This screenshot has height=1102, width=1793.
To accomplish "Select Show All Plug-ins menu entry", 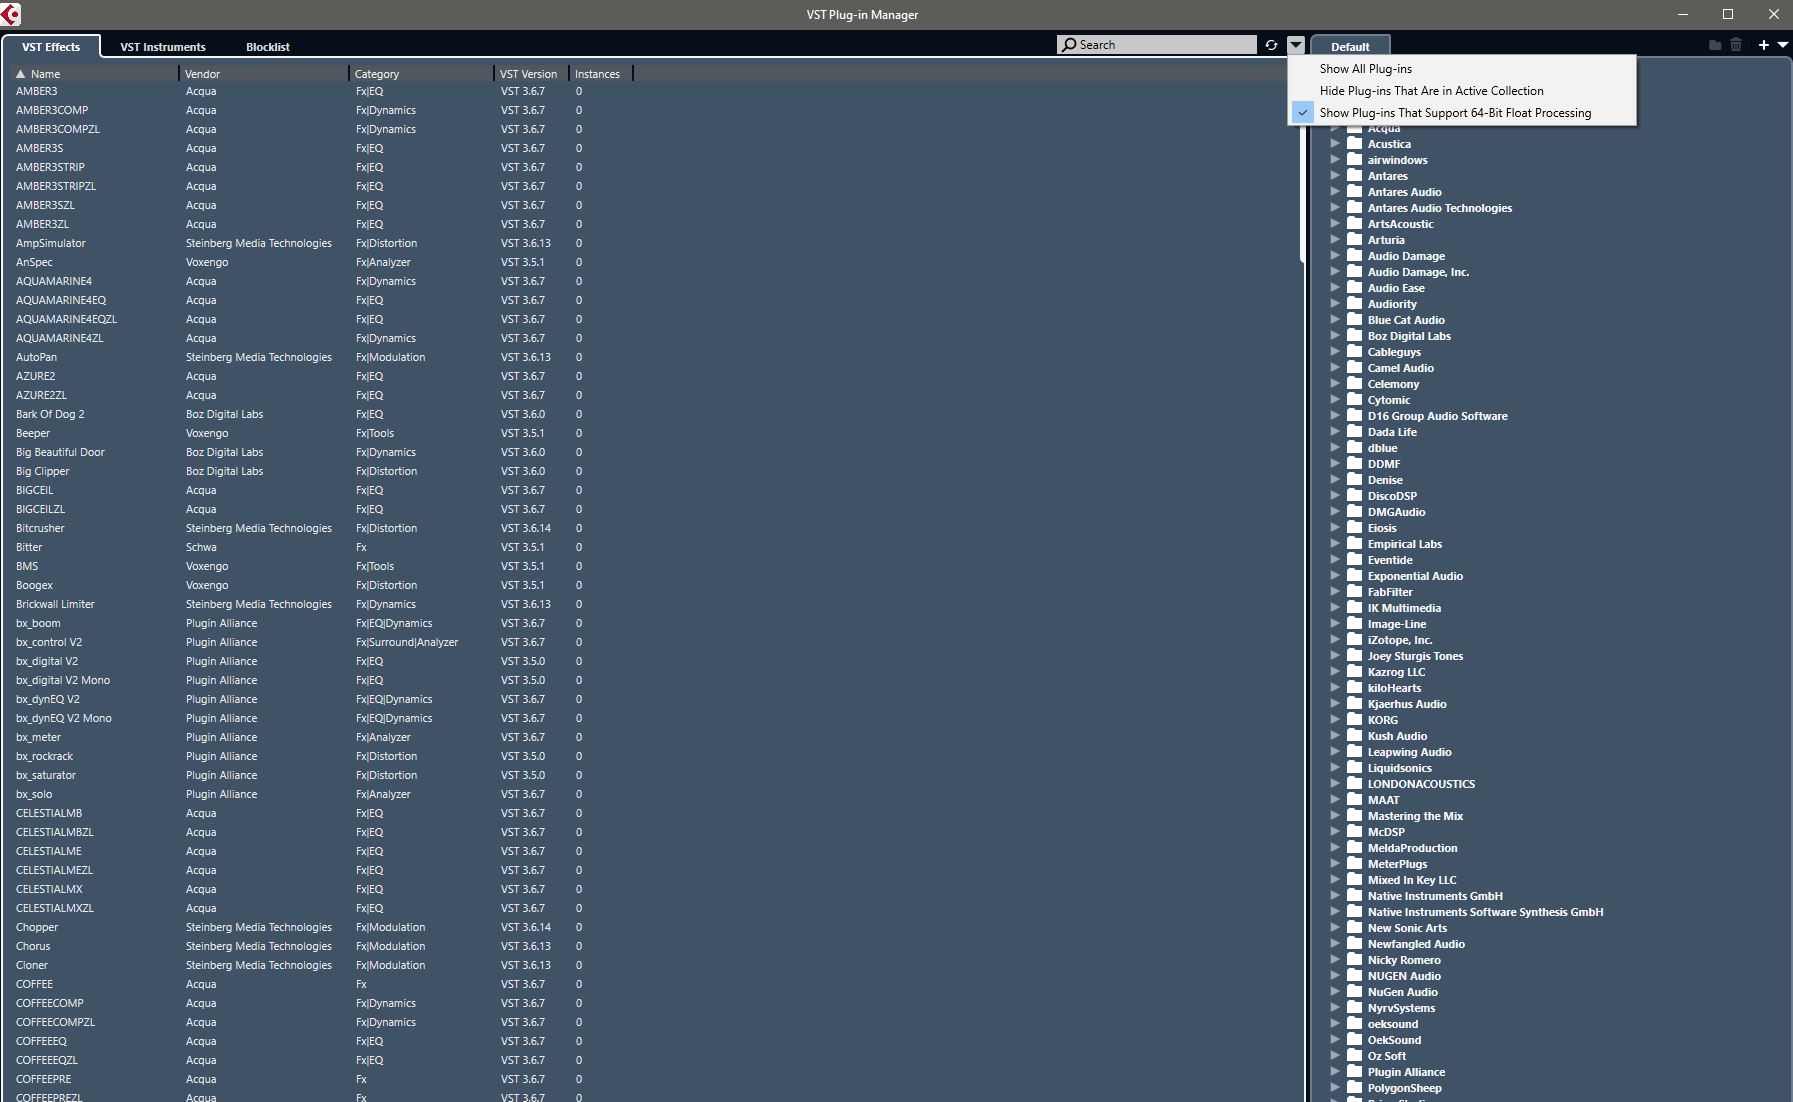I will pos(1462,69).
